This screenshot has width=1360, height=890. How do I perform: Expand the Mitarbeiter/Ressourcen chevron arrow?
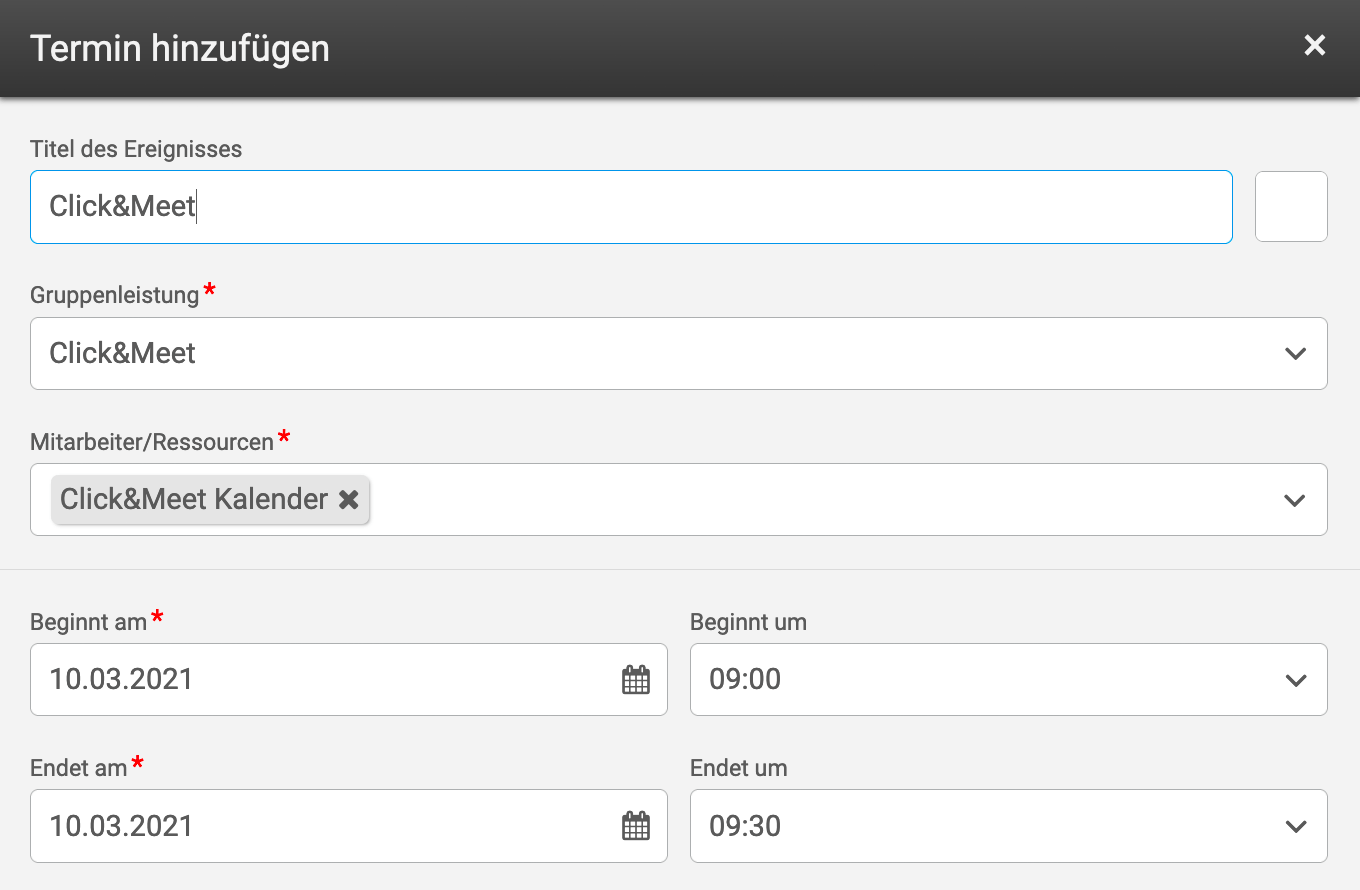point(1295,500)
